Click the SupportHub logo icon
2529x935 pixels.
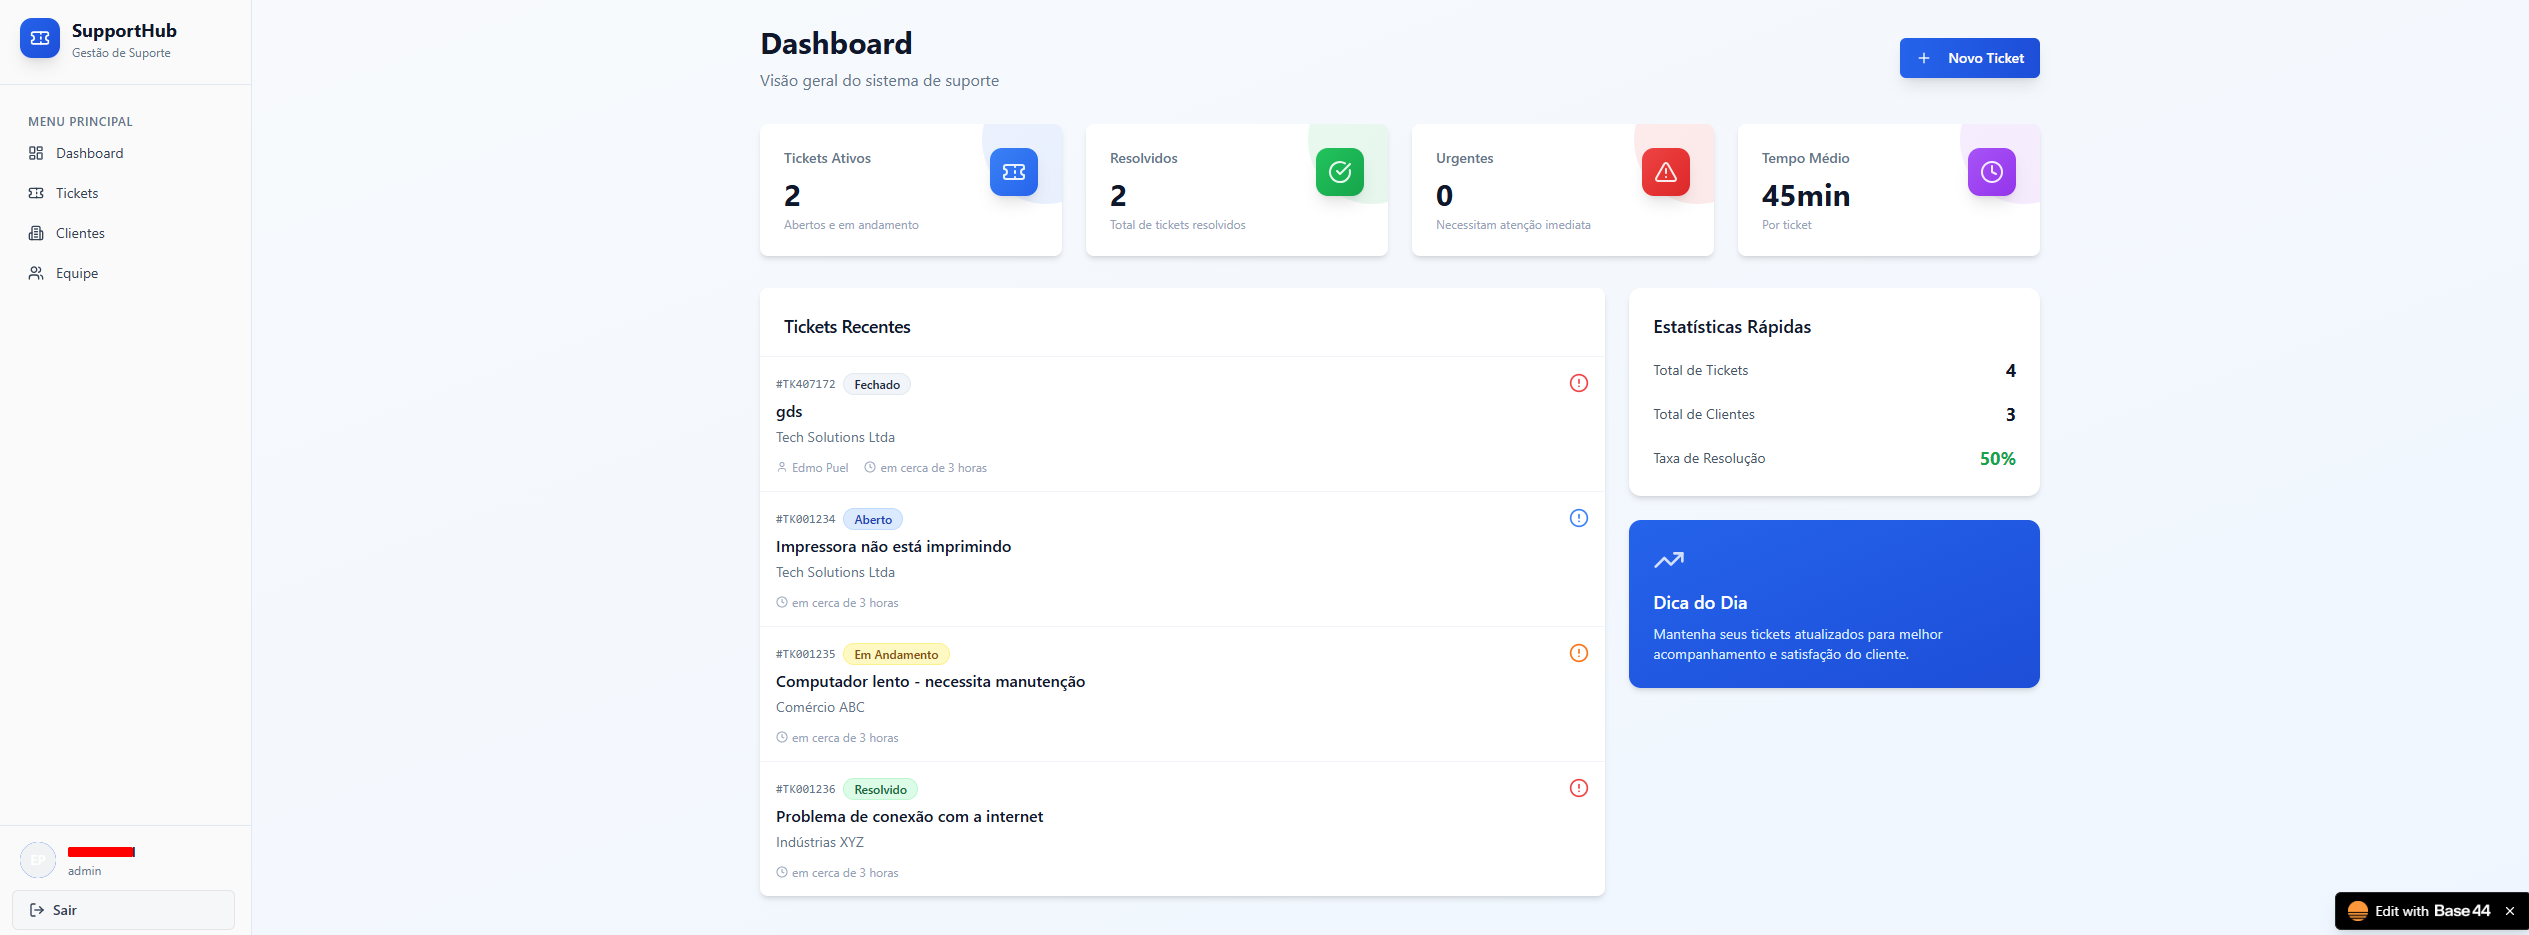(40, 38)
